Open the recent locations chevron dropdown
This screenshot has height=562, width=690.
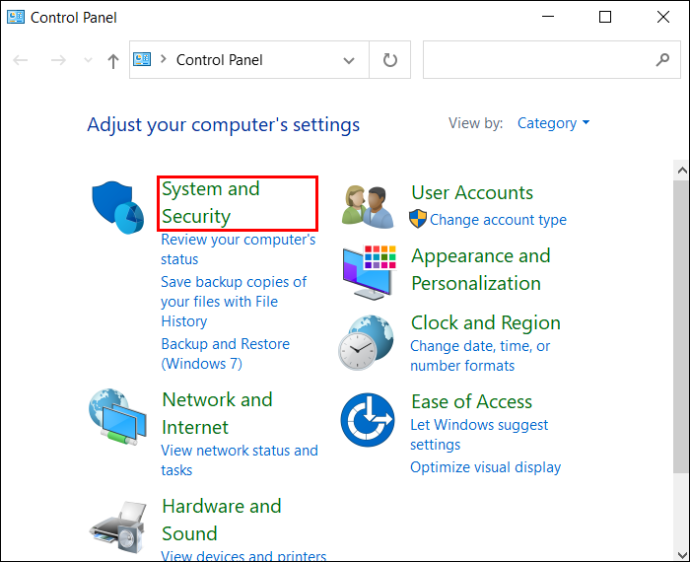coord(88,60)
